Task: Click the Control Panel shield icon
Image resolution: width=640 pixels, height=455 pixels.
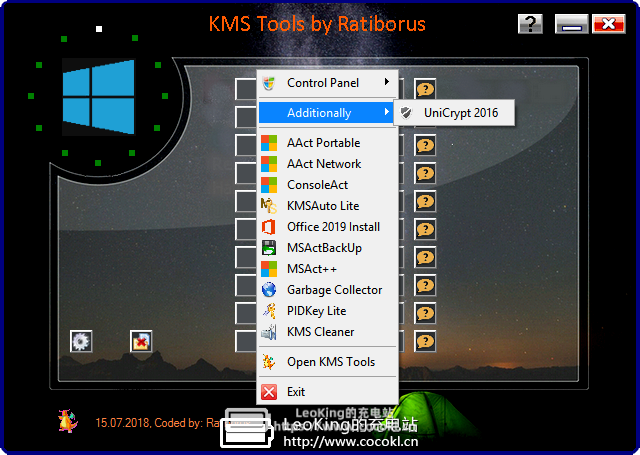Action: pos(269,83)
